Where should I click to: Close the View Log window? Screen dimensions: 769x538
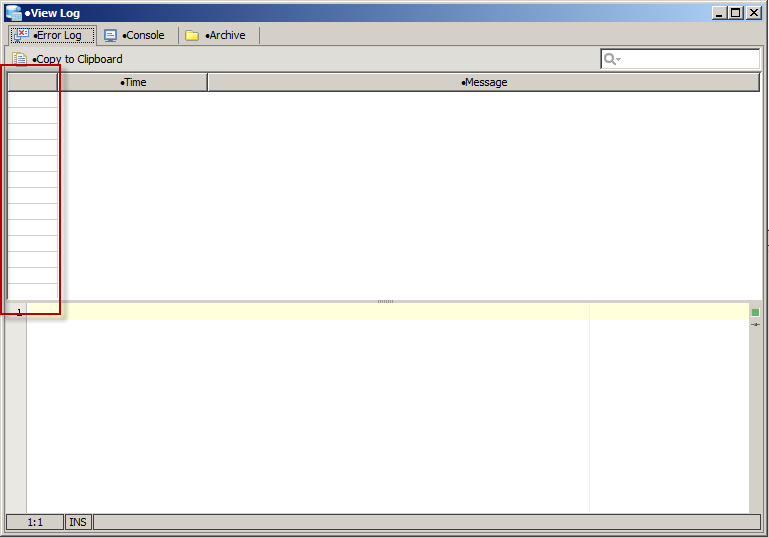(x=754, y=13)
